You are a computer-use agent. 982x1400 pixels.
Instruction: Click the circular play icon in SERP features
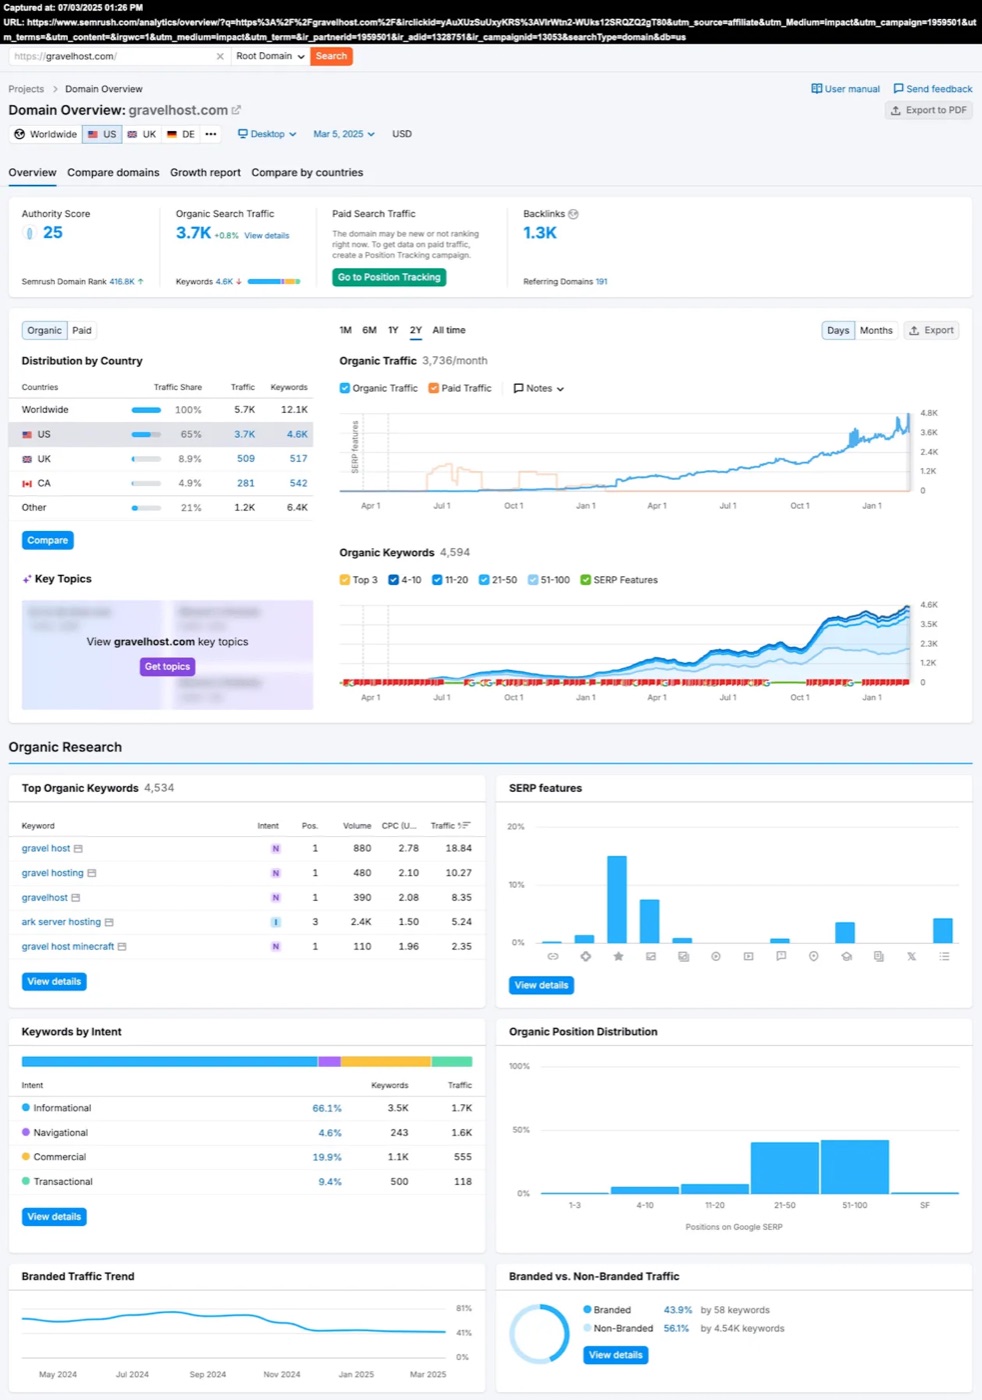[x=716, y=957]
